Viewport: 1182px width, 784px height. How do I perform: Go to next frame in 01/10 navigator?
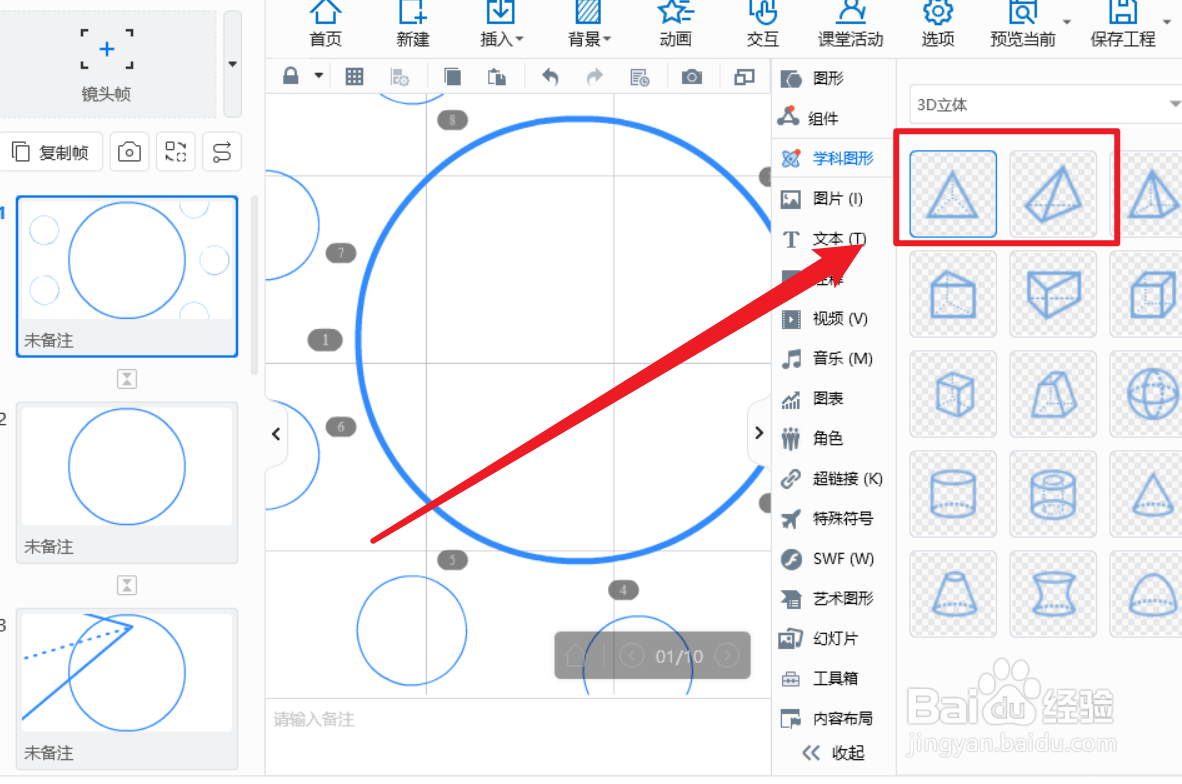click(x=727, y=656)
